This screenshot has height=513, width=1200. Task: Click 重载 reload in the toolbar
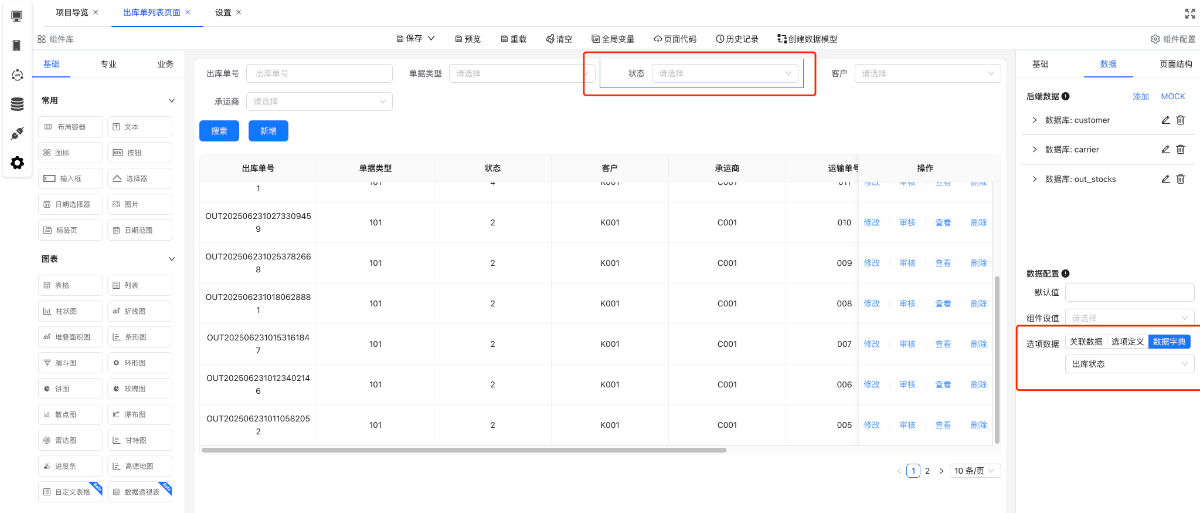pyautogui.click(x=513, y=39)
